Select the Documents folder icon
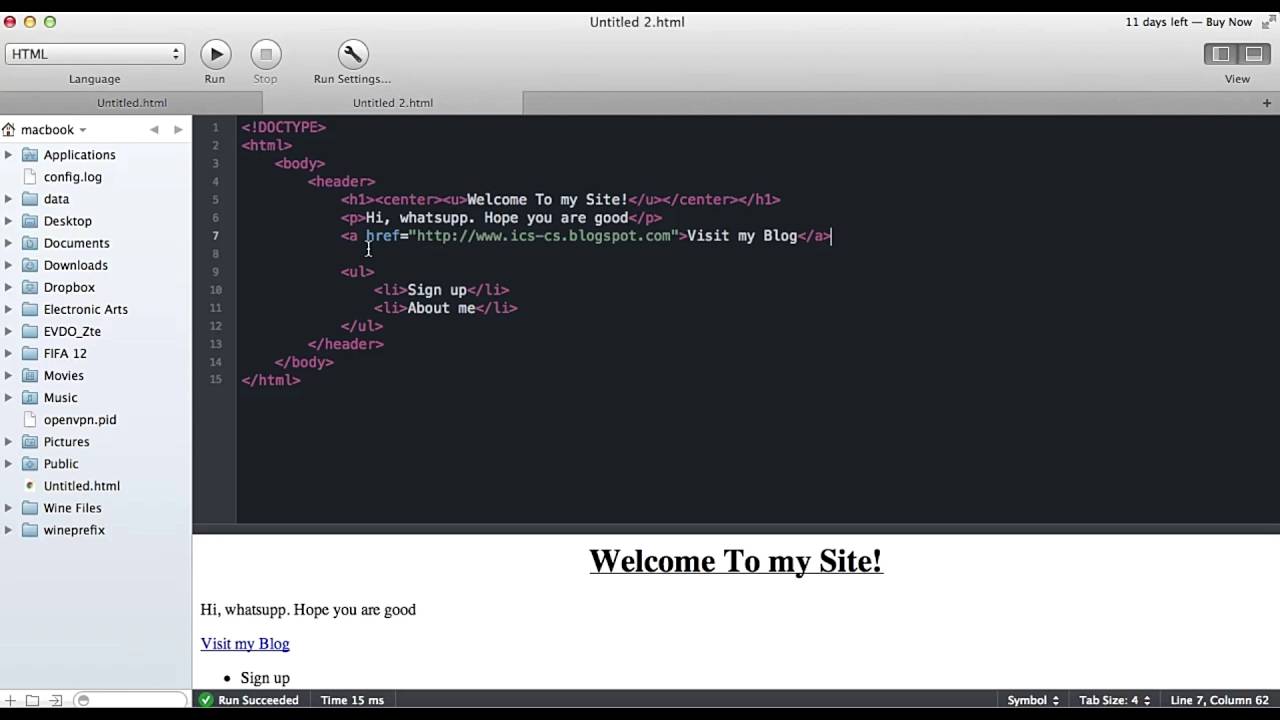The width and height of the screenshot is (1280, 720). click(x=30, y=243)
